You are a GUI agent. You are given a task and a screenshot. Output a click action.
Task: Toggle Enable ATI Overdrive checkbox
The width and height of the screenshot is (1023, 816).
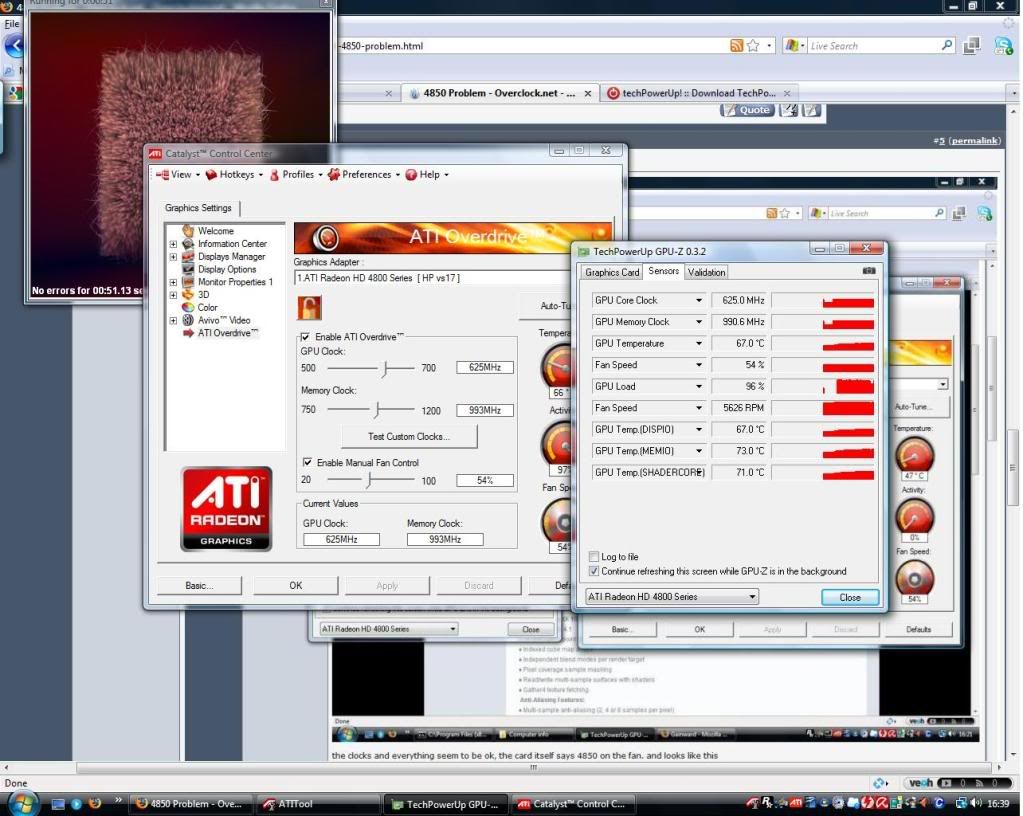pos(305,337)
